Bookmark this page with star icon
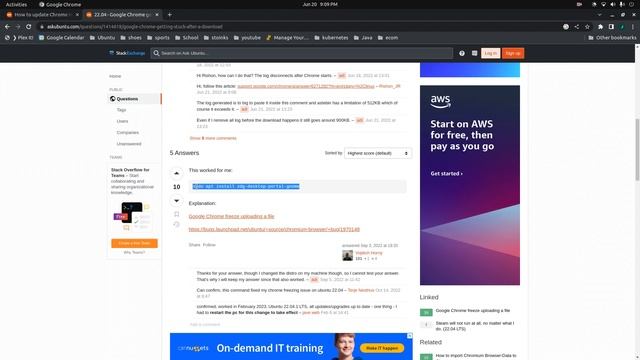Image resolution: width=640 pixels, height=360 pixels. [587, 27]
